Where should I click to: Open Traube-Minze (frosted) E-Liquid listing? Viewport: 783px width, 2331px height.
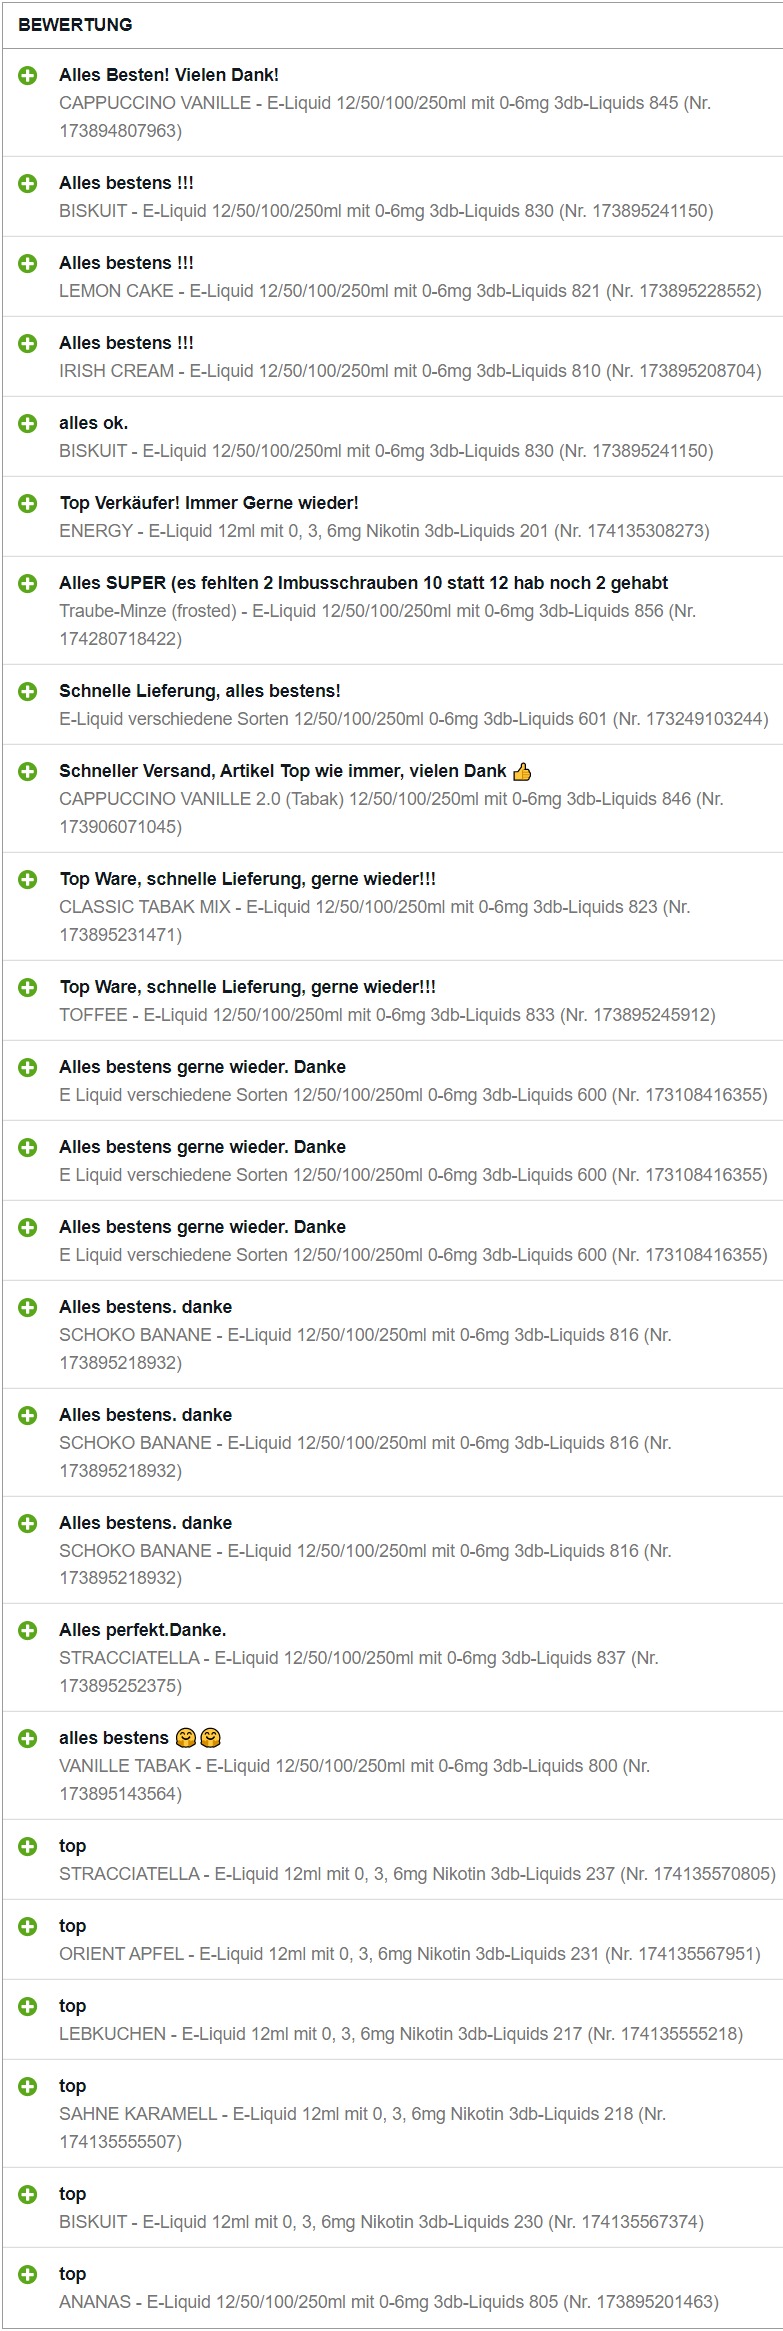coord(378,625)
